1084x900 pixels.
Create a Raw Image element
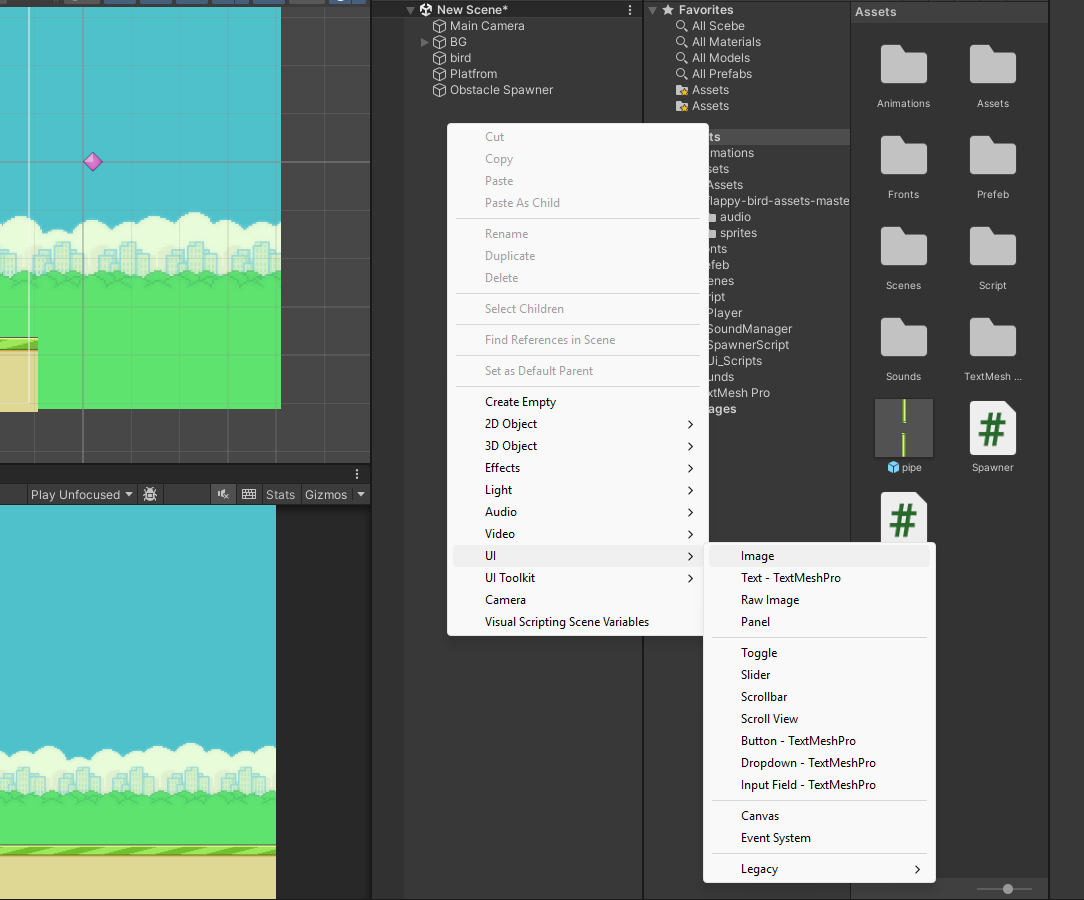coord(819,600)
